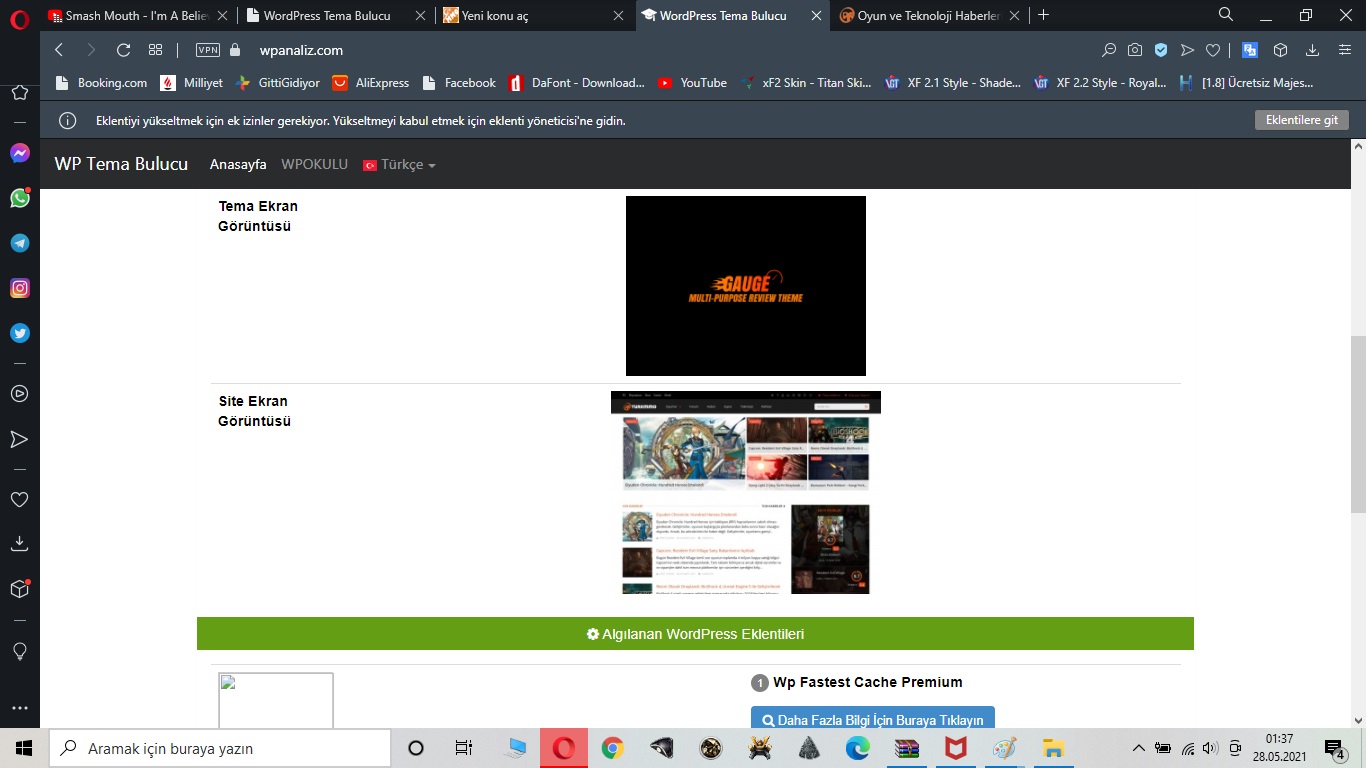Open Messenger from the Opera sidebar
The height and width of the screenshot is (768, 1366).
(x=19, y=153)
